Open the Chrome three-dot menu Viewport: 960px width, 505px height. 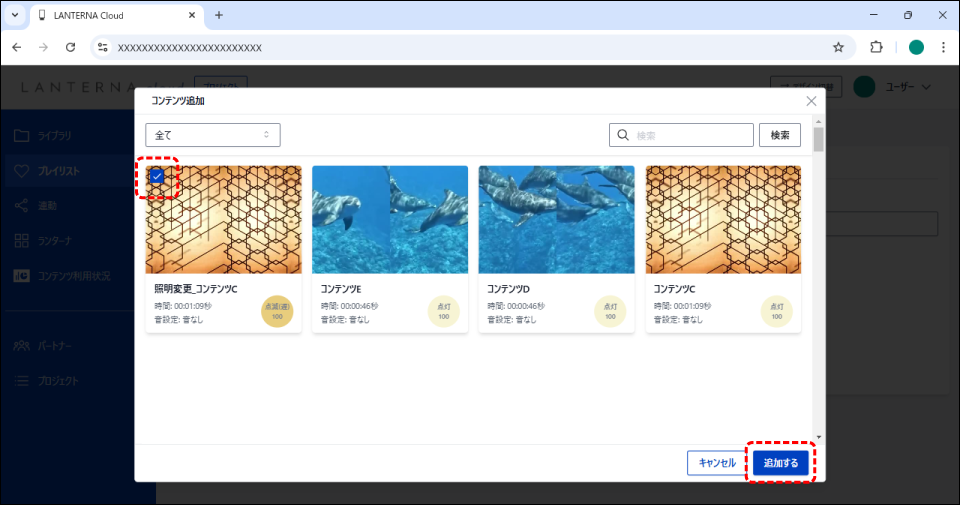click(x=943, y=47)
